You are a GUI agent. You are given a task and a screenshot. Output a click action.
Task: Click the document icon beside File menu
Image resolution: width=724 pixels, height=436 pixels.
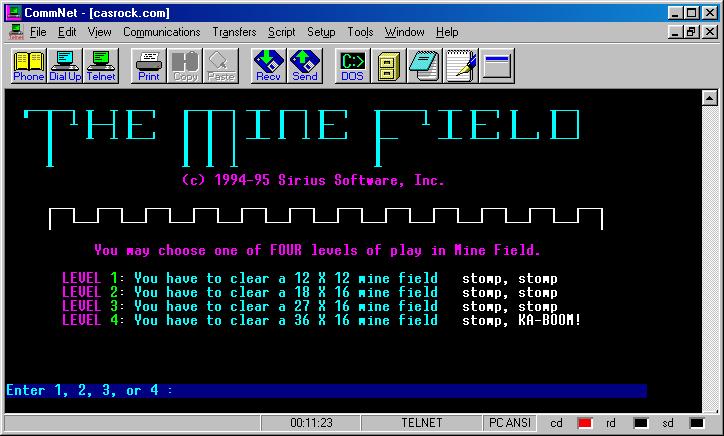(x=16, y=32)
